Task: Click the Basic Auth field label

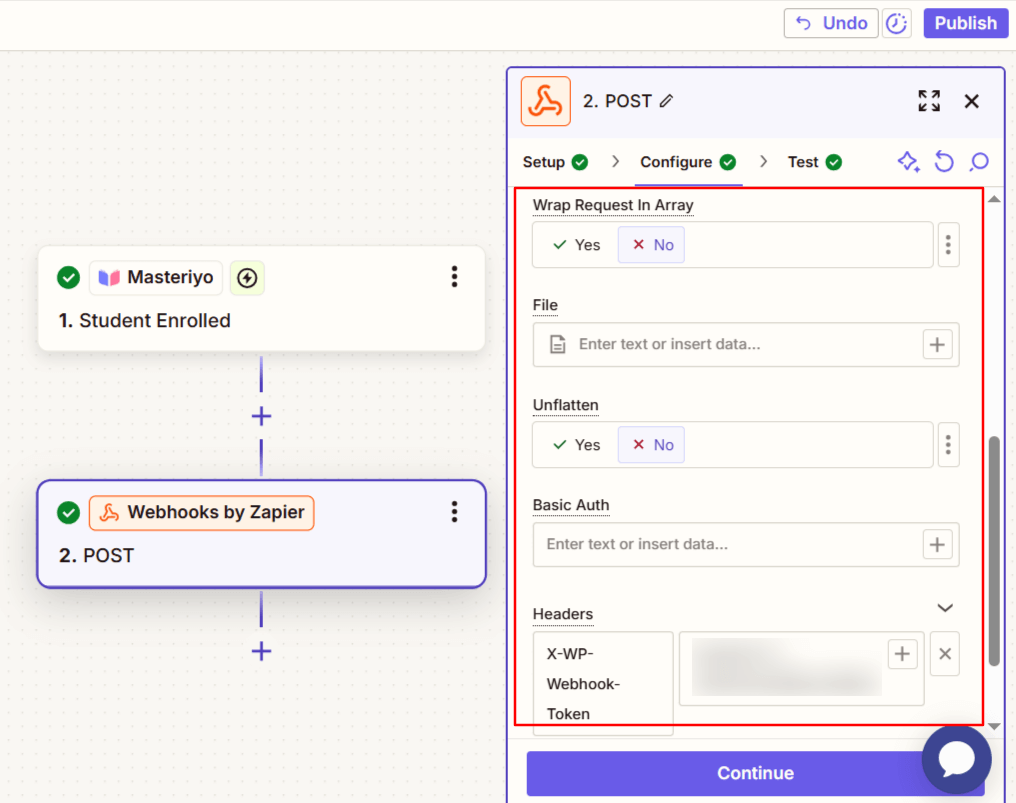Action: tap(571, 505)
